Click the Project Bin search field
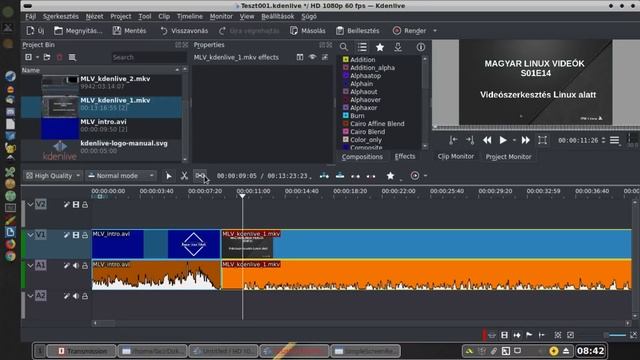This screenshot has height=360, width=640. tap(149, 58)
